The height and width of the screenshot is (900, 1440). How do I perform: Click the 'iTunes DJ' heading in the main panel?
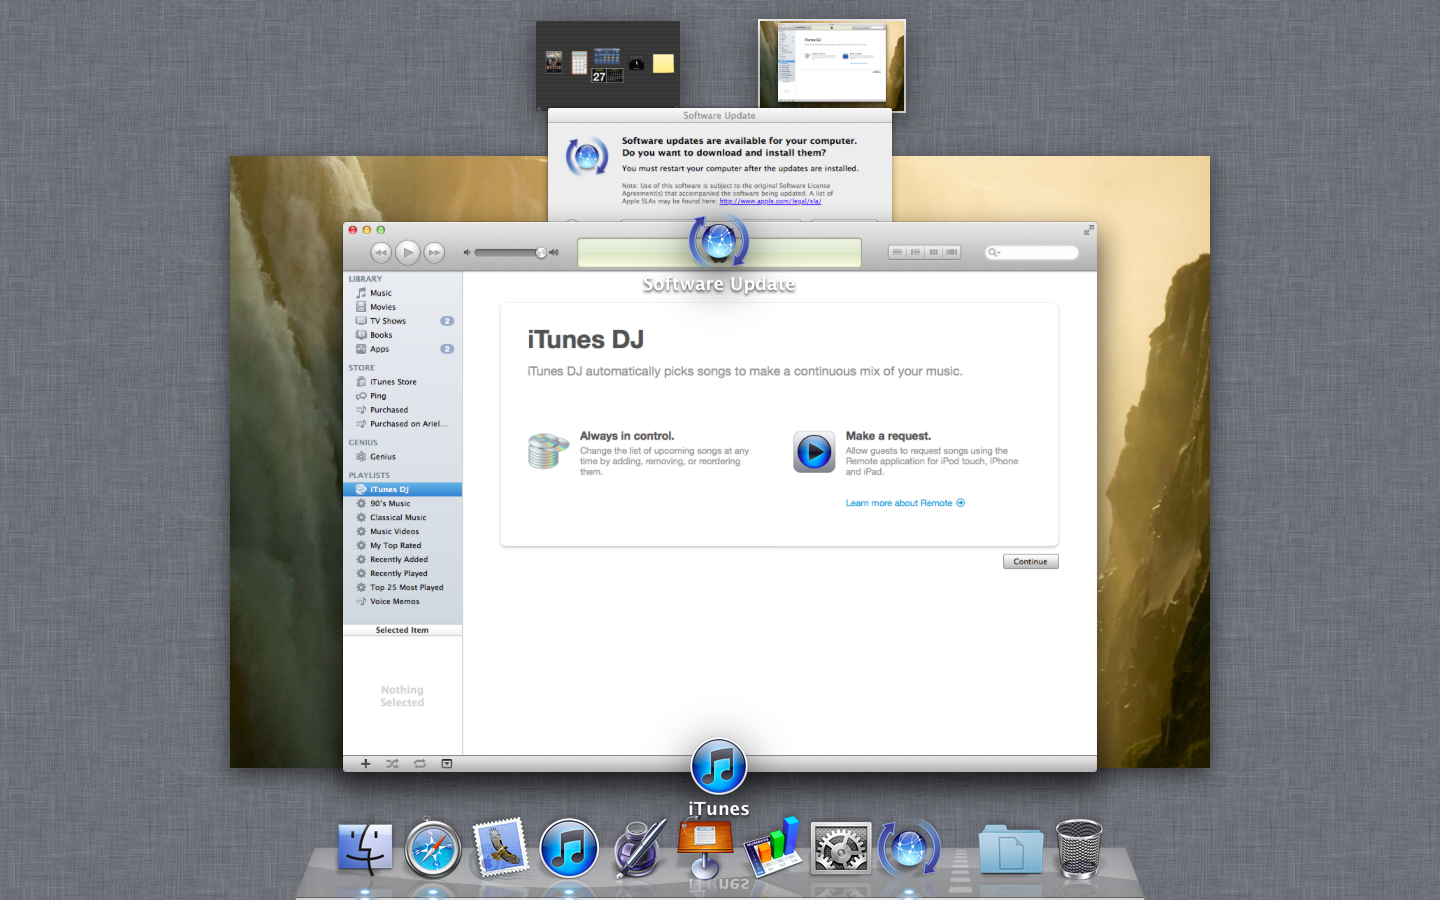pyautogui.click(x=585, y=340)
